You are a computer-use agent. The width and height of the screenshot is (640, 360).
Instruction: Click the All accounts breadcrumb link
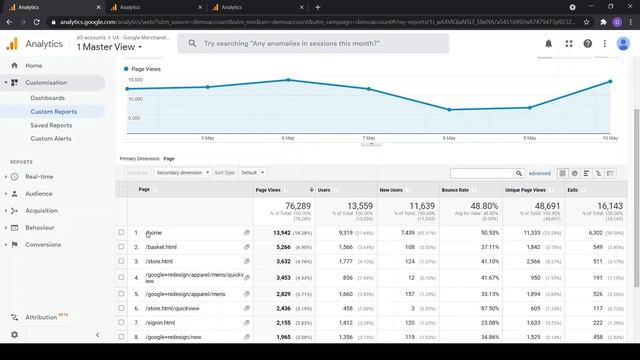[x=91, y=38]
